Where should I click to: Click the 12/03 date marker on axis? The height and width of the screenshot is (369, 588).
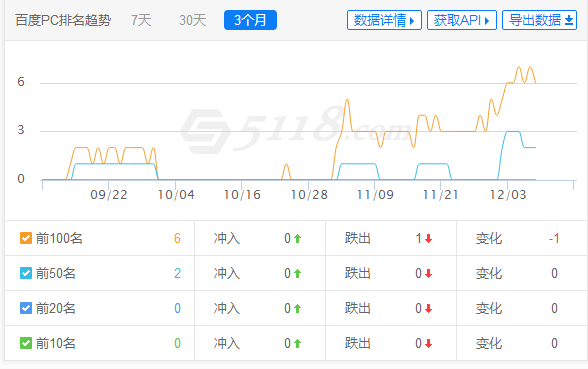click(508, 195)
